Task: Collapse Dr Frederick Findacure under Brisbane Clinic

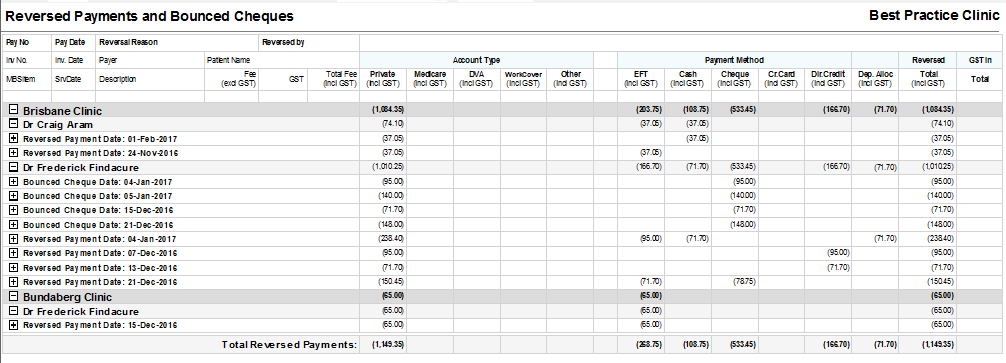Action: [x=13, y=167]
